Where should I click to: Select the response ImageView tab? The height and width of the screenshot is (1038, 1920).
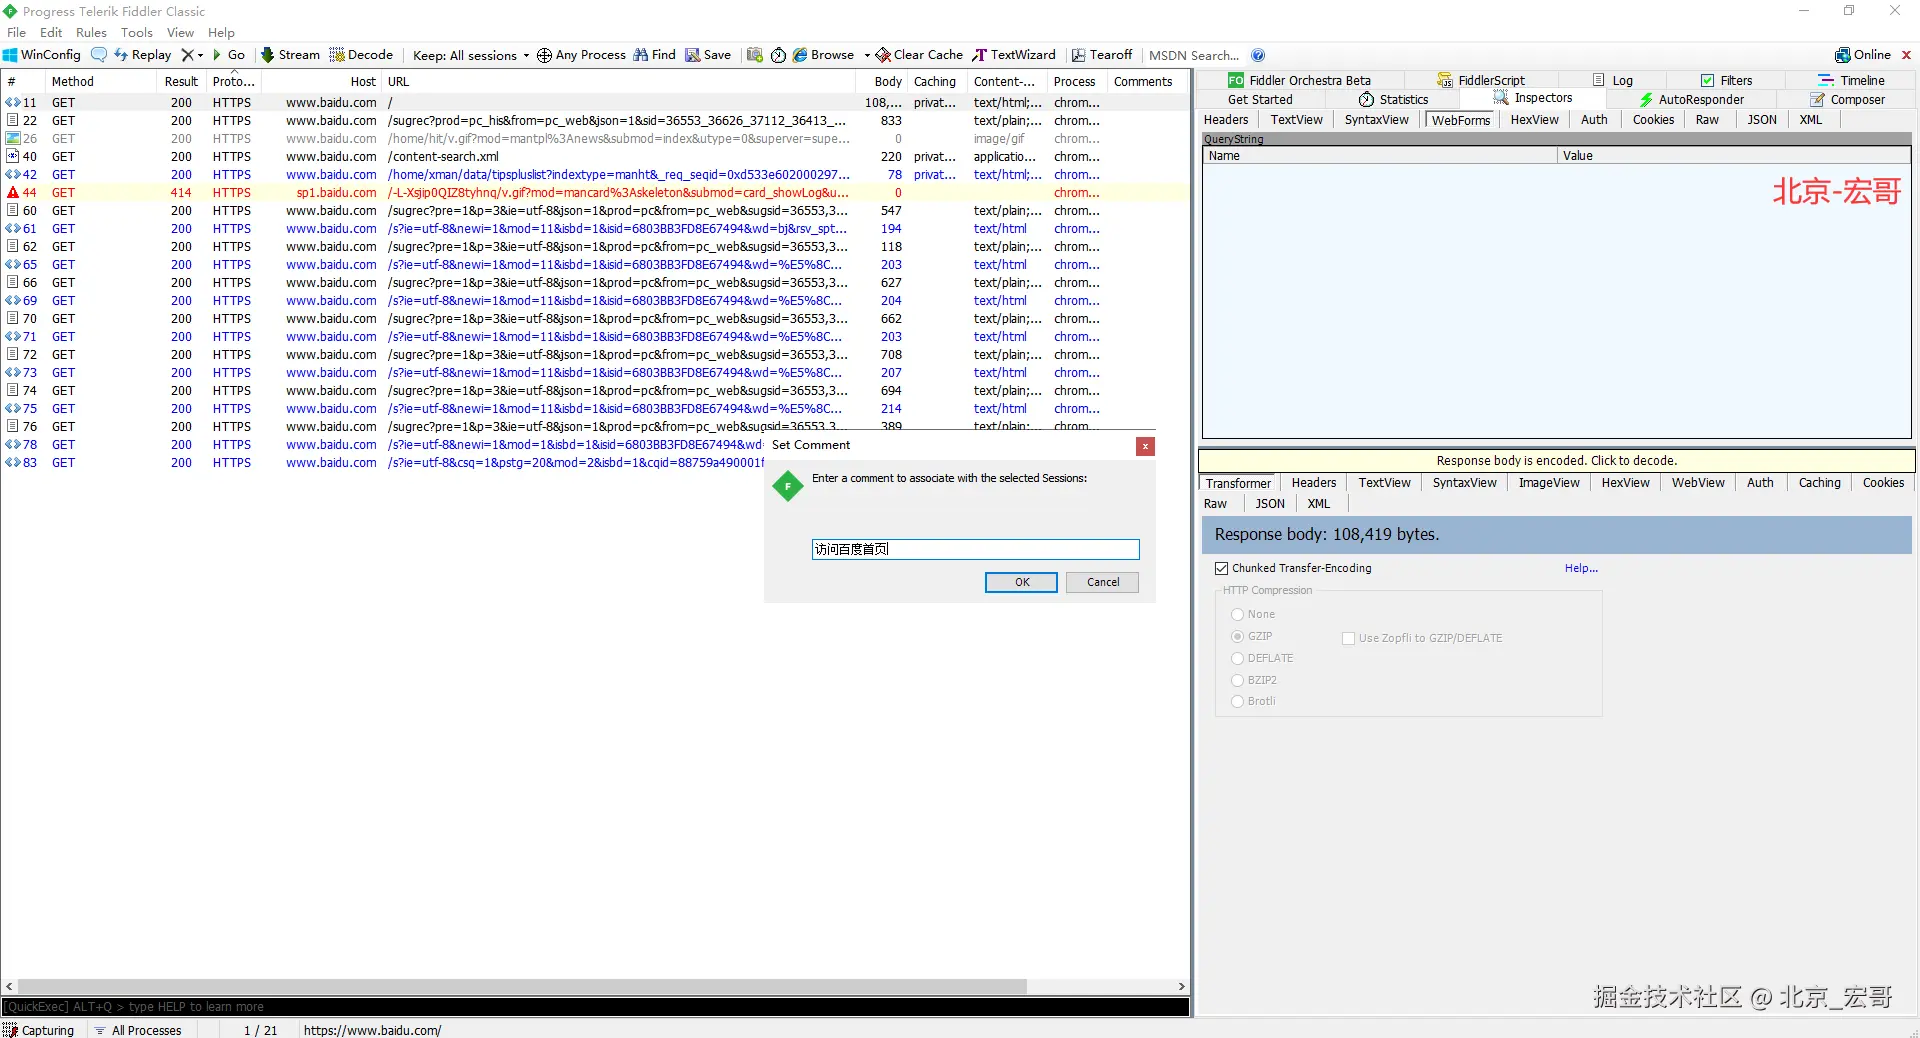(1549, 483)
